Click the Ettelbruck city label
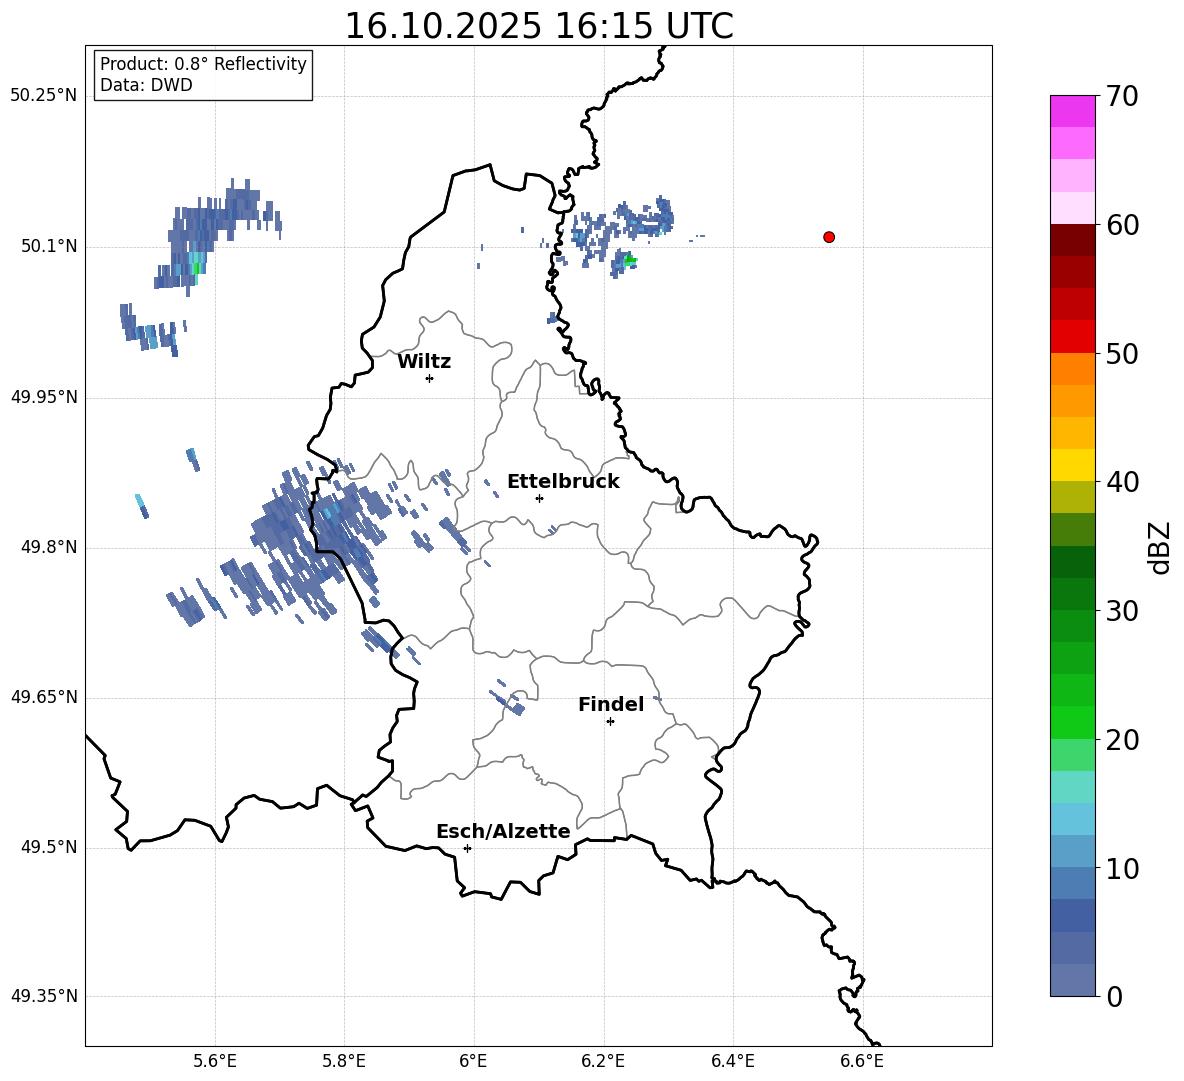 pyautogui.click(x=563, y=482)
